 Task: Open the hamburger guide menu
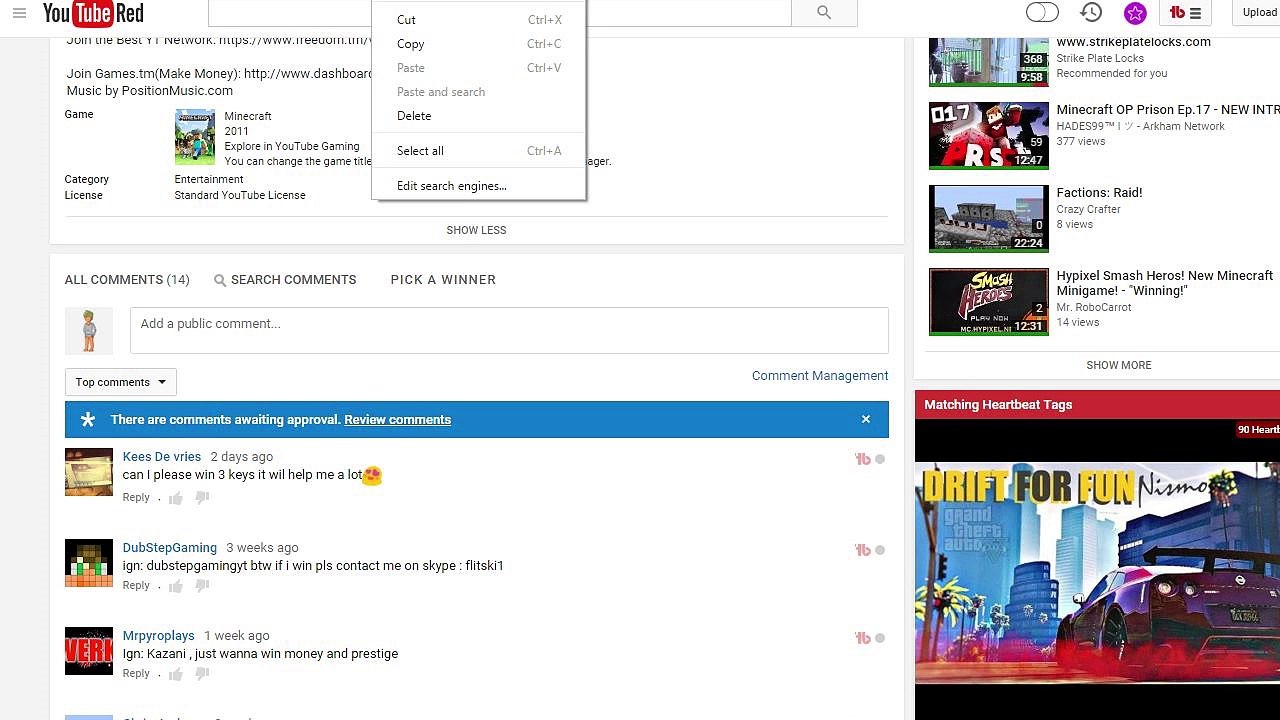pyautogui.click(x=20, y=13)
